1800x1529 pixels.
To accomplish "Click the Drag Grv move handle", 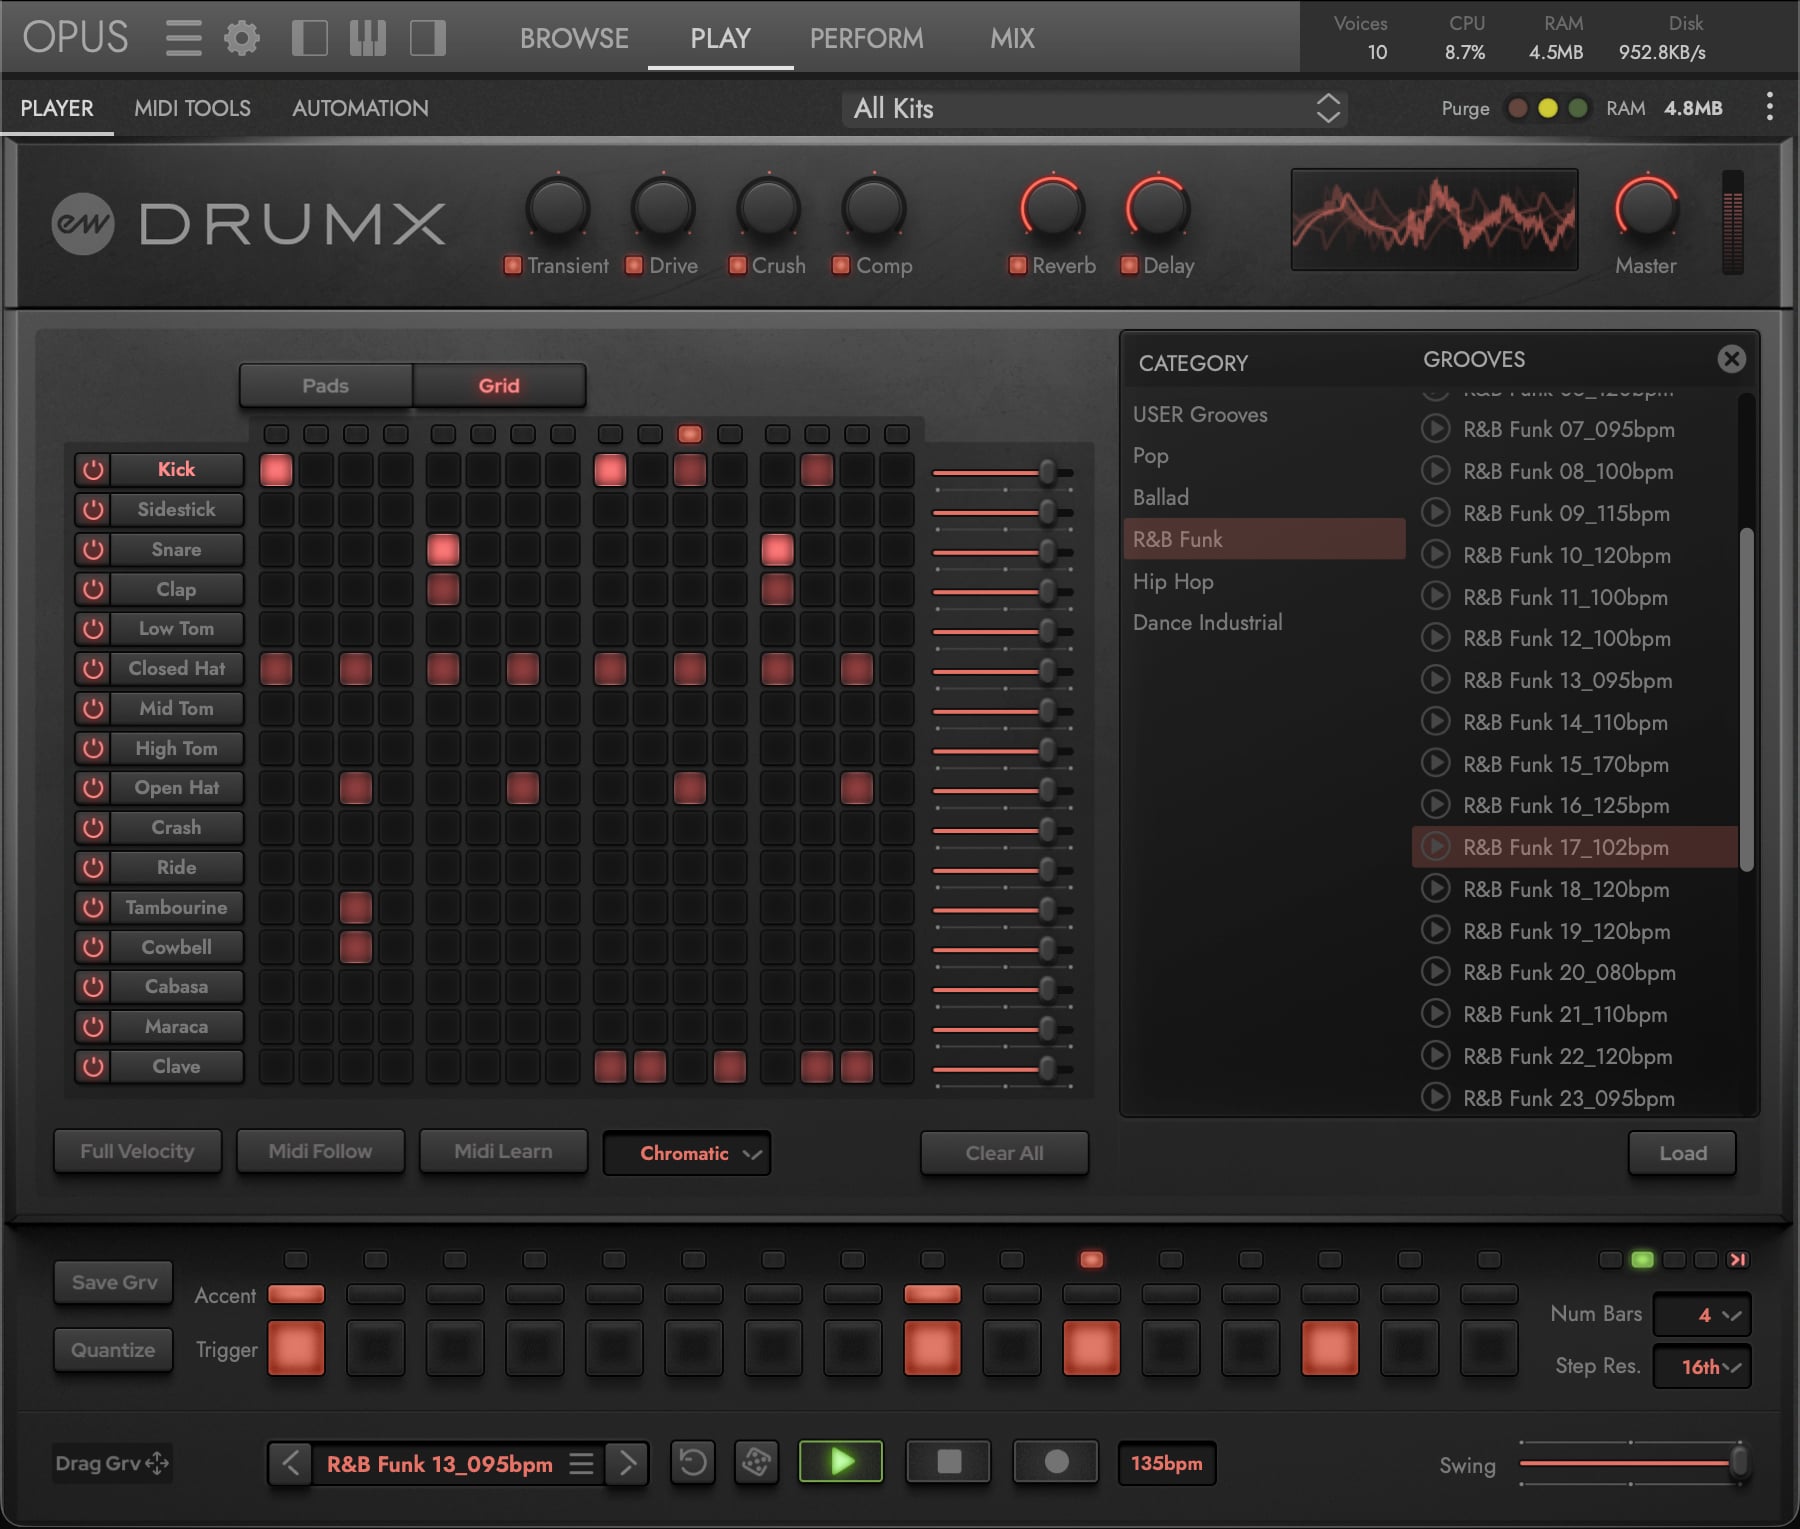I will pyautogui.click(x=157, y=1463).
